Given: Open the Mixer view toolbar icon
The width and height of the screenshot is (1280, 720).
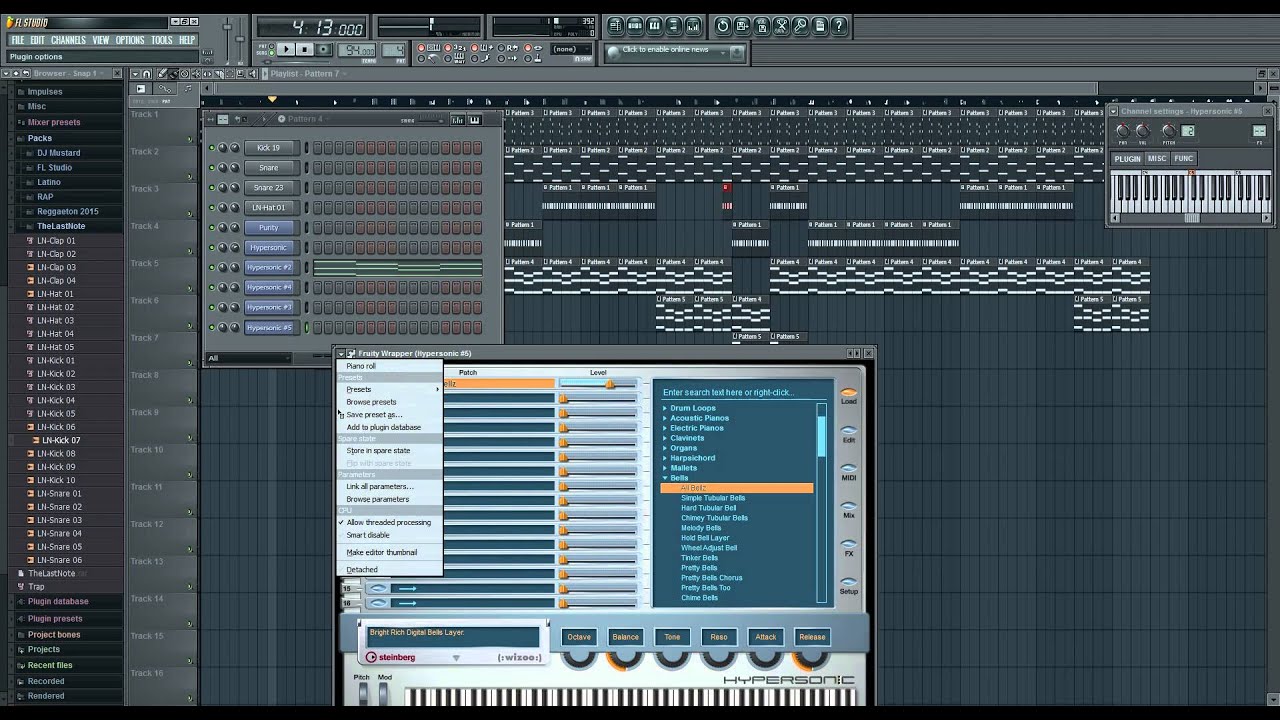Looking at the screenshot, I should [x=694, y=26].
